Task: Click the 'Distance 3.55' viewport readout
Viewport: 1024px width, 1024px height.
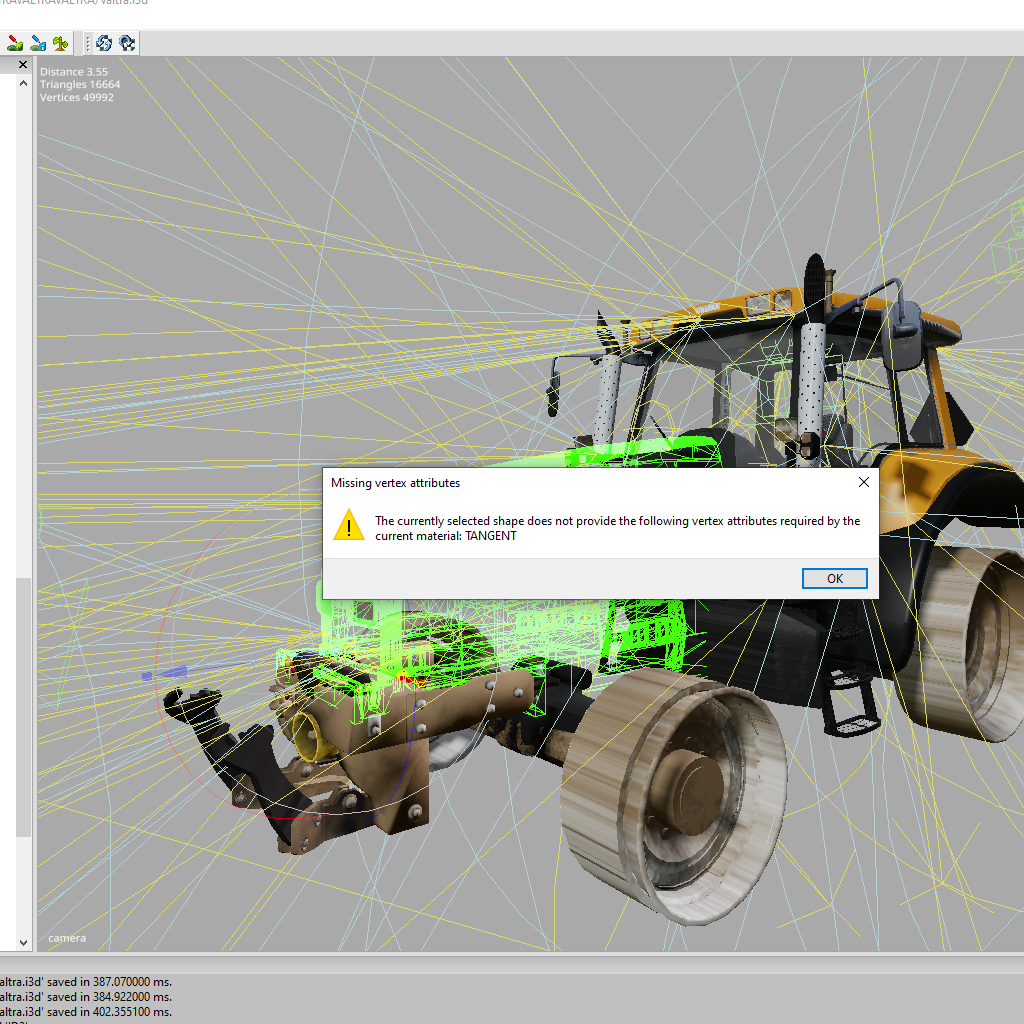Action: pyautogui.click(x=74, y=72)
